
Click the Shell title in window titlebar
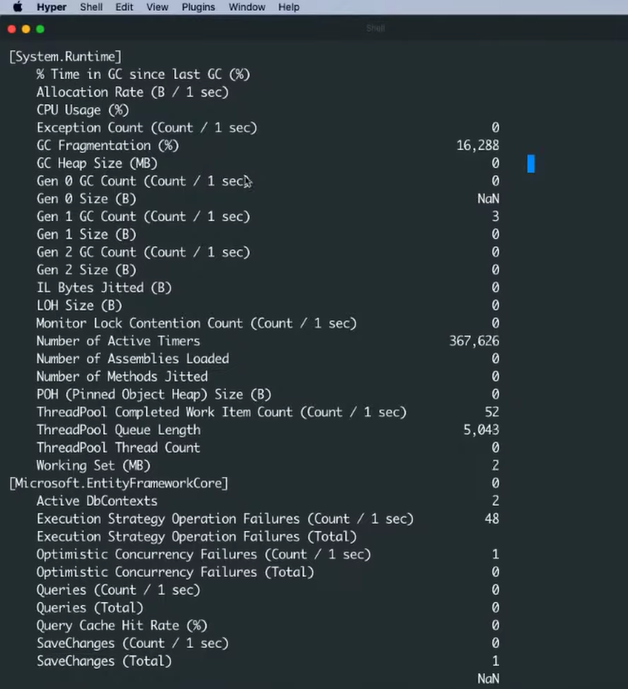click(375, 29)
